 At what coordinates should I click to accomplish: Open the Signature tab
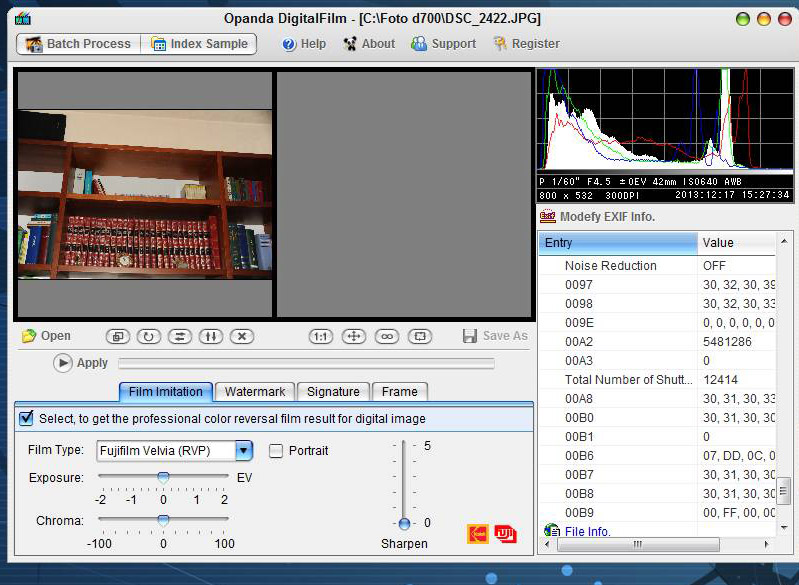tap(333, 392)
